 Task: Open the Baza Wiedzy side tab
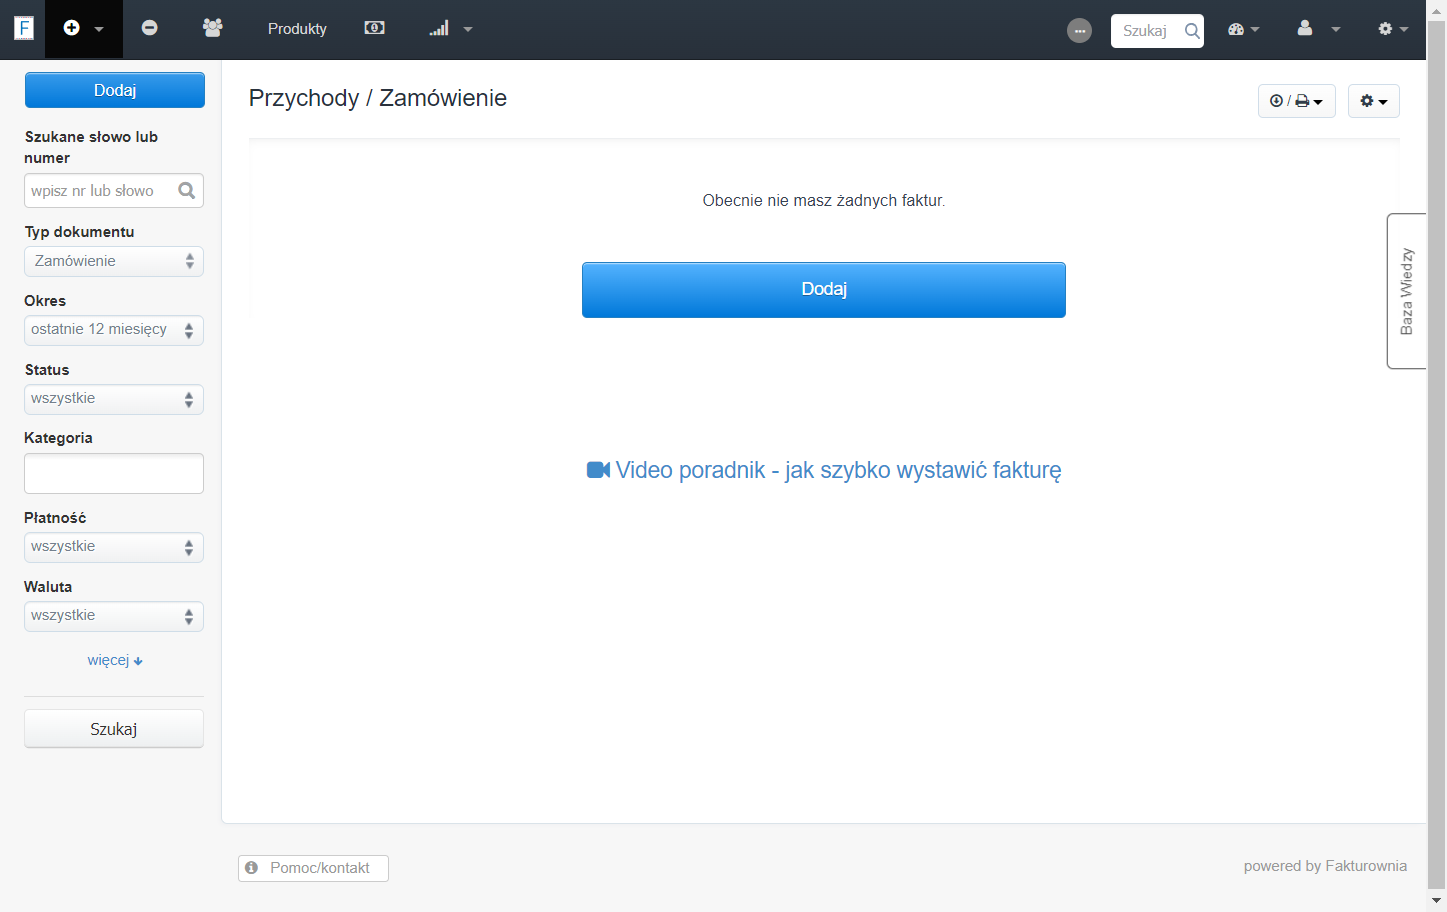tap(1406, 291)
